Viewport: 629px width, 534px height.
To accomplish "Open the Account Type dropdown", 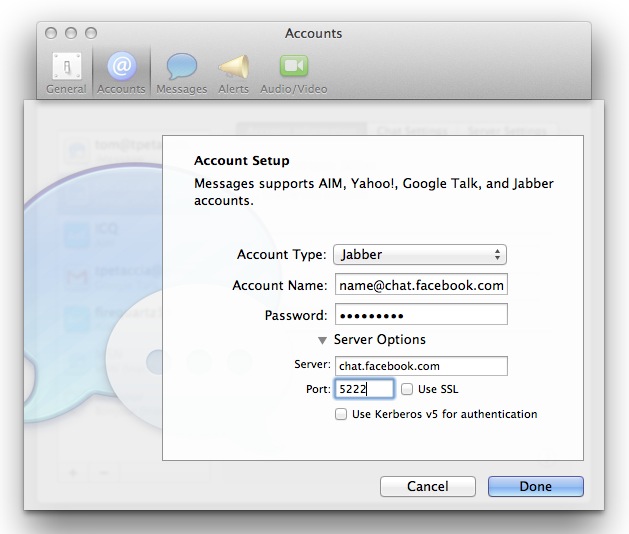I will coord(420,255).
